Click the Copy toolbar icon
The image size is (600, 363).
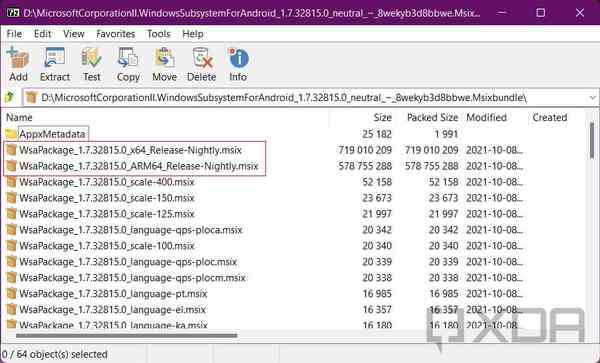(128, 58)
